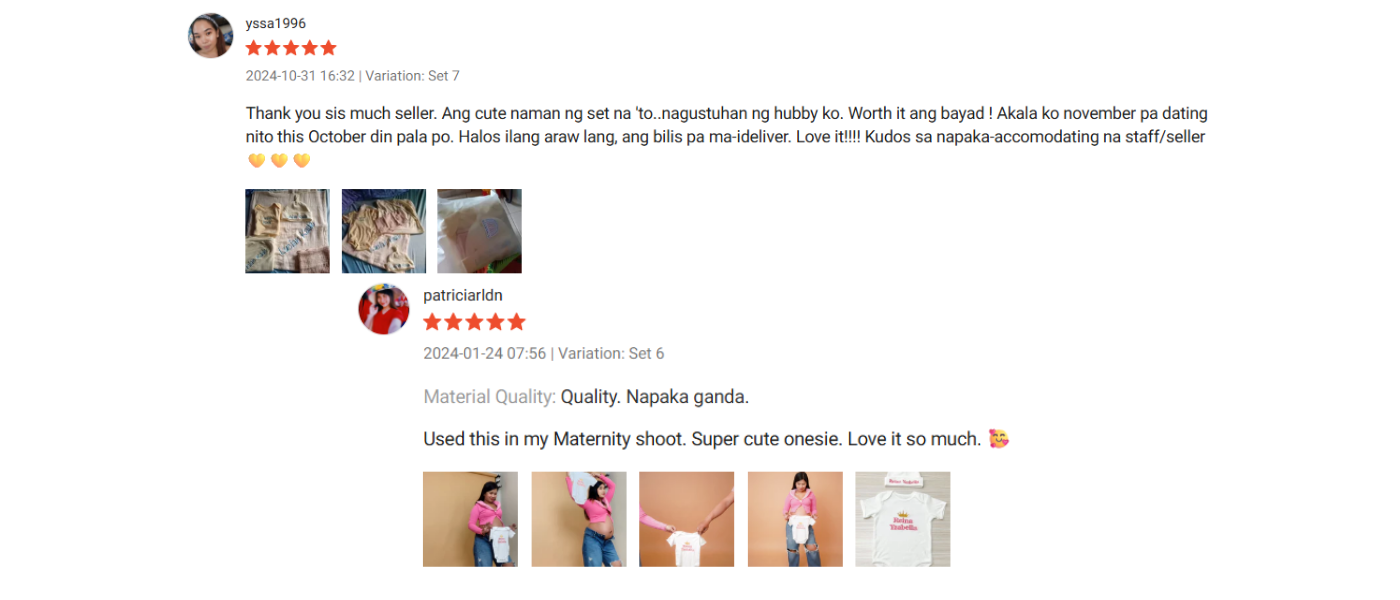The height and width of the screenshot is (600, 1400).
Task: Click the smiling hearts emoji after review
Action: [999, 439]
